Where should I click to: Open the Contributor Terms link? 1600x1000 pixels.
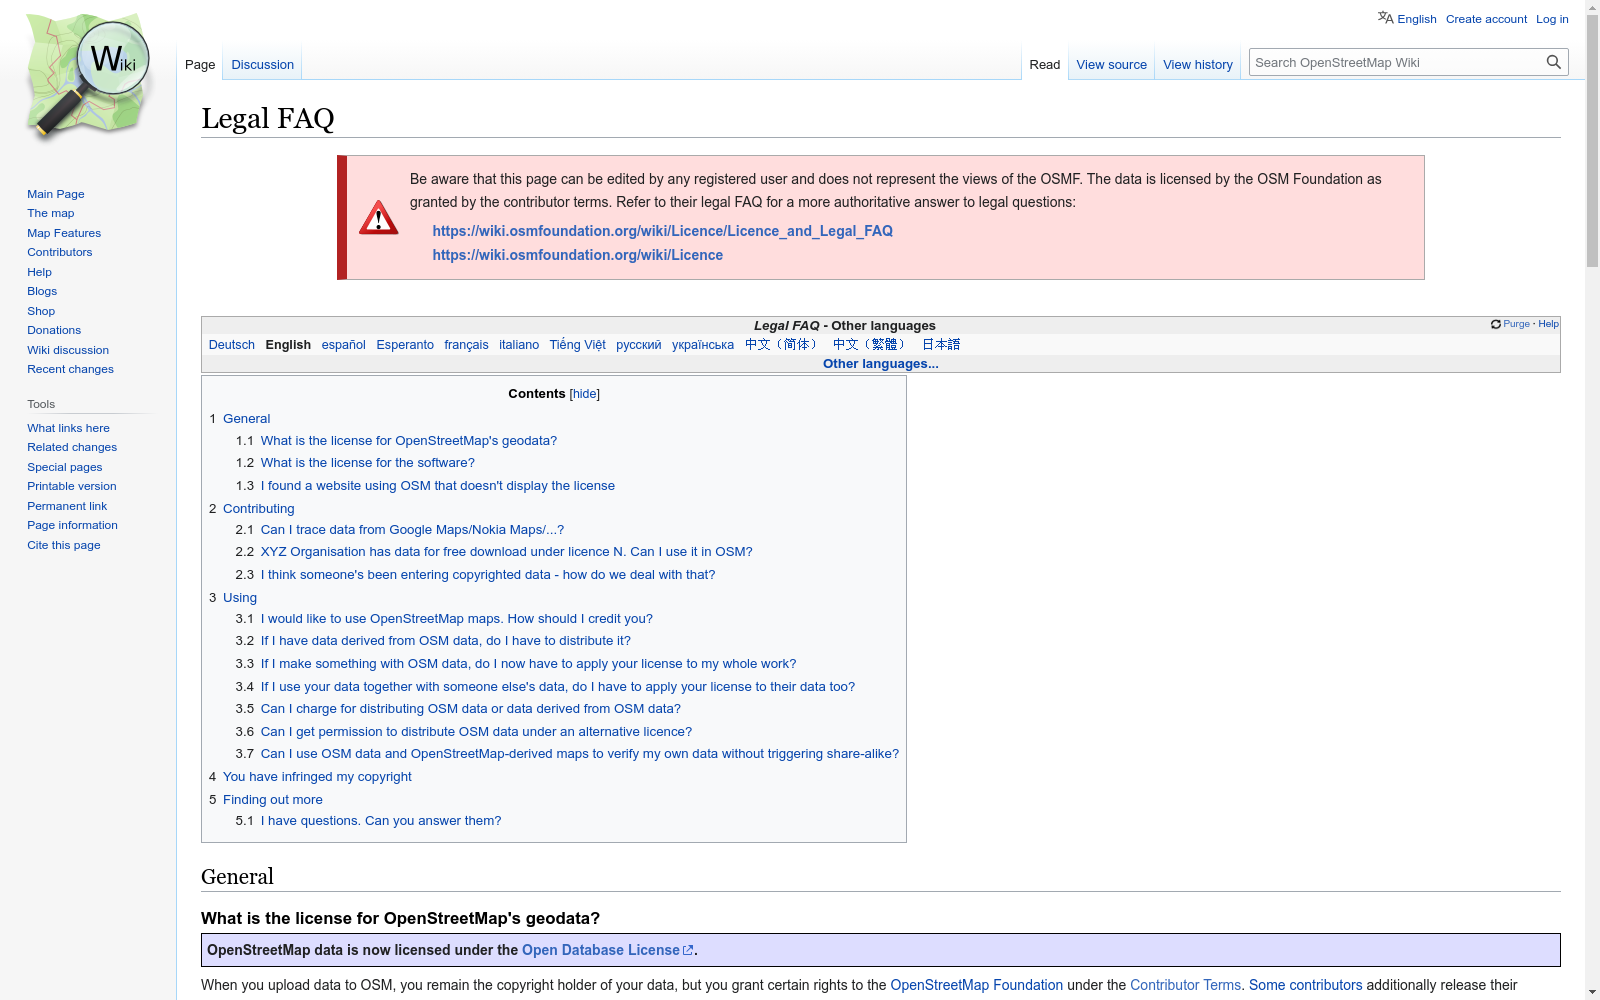point(1185,985)
